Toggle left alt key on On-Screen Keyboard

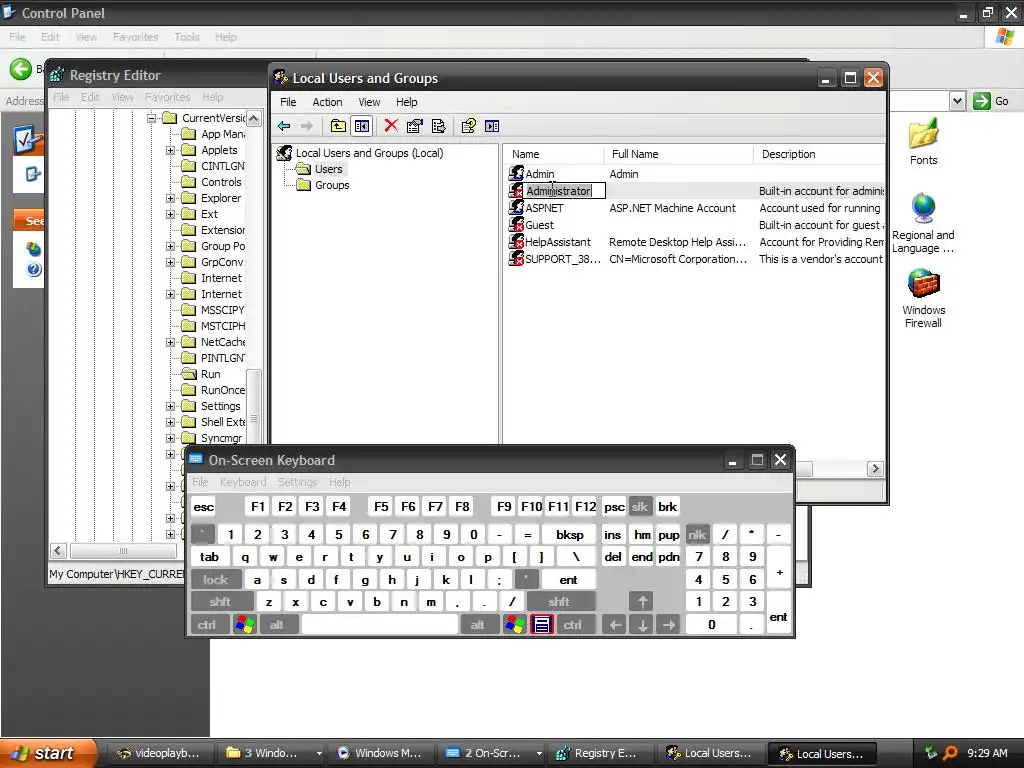pyautogui.click(x=277, y=625)
